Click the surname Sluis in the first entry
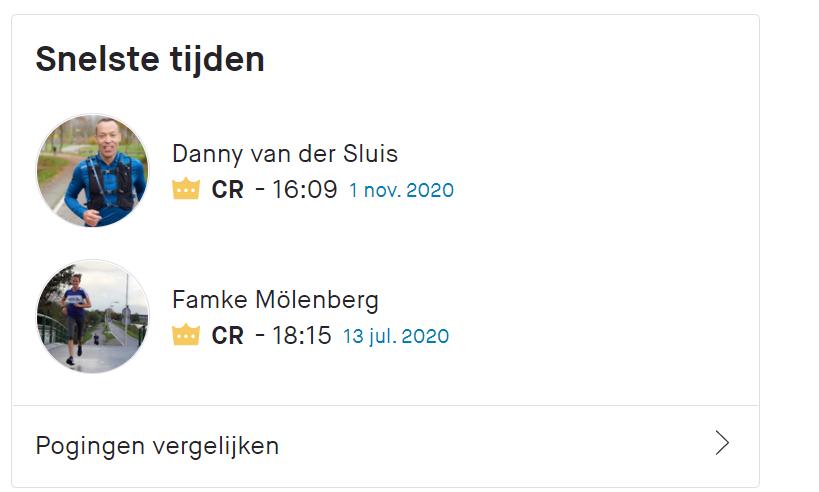Viewport: 819px width, 492px height. pos(370,154)
